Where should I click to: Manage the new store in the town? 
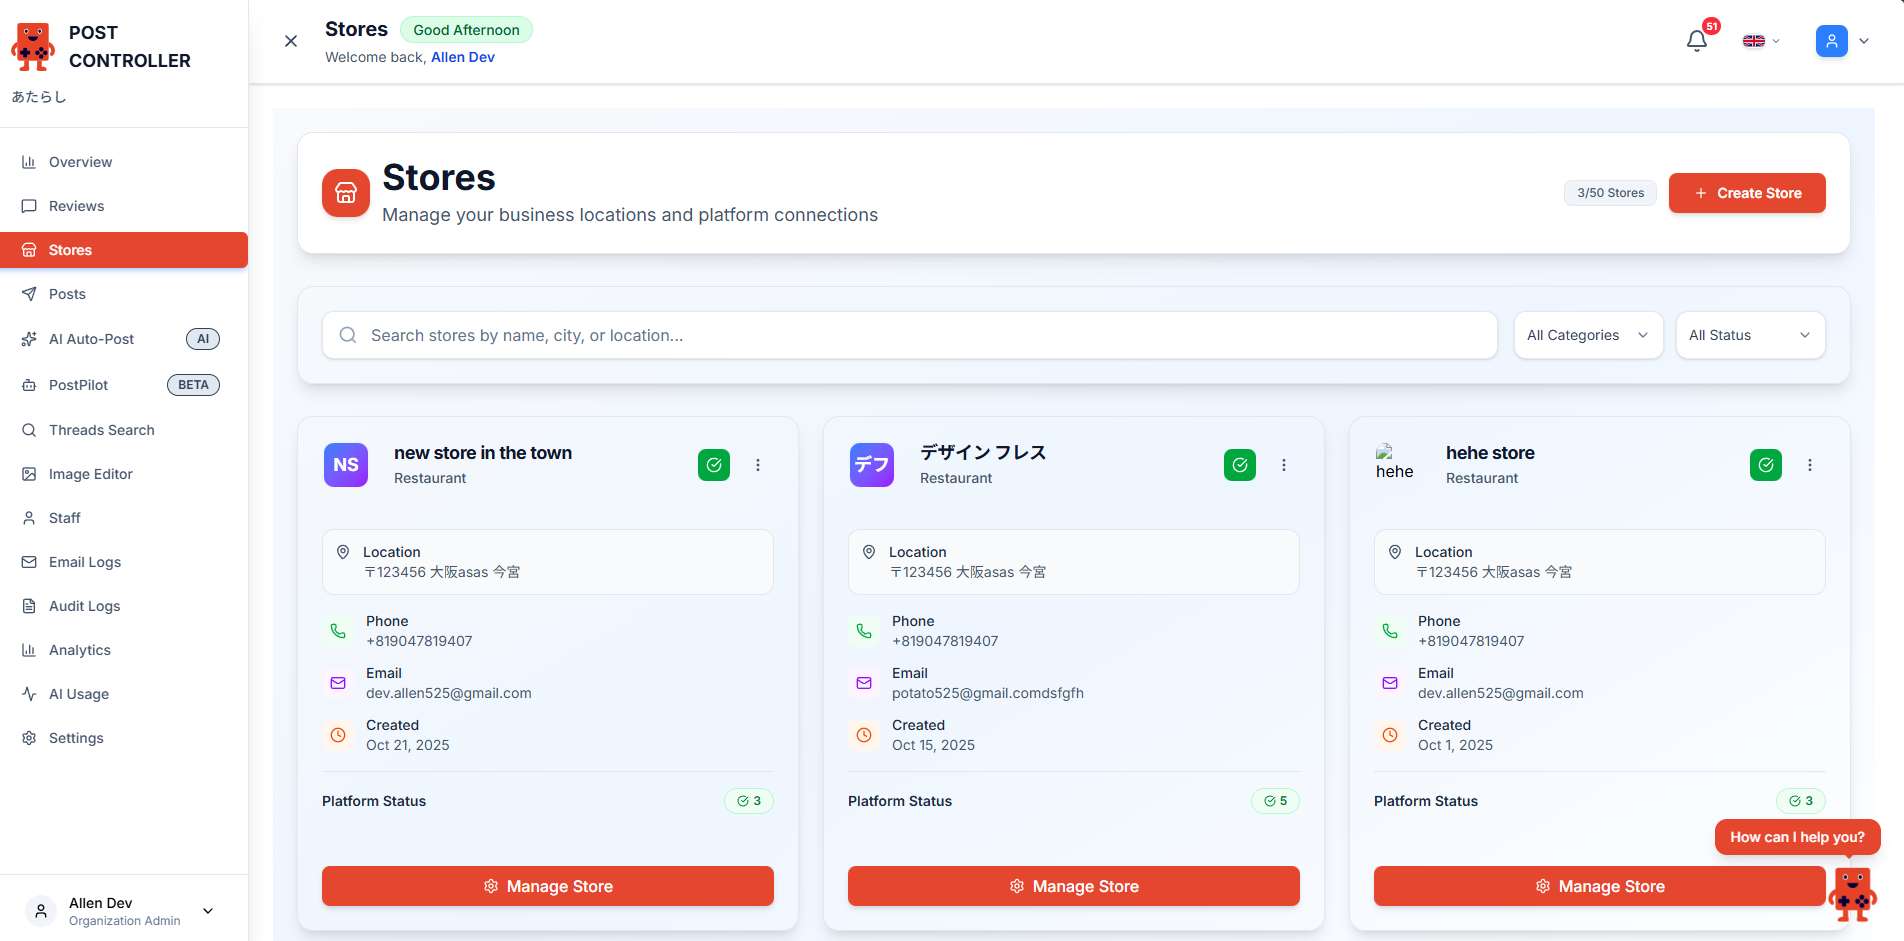547,886
